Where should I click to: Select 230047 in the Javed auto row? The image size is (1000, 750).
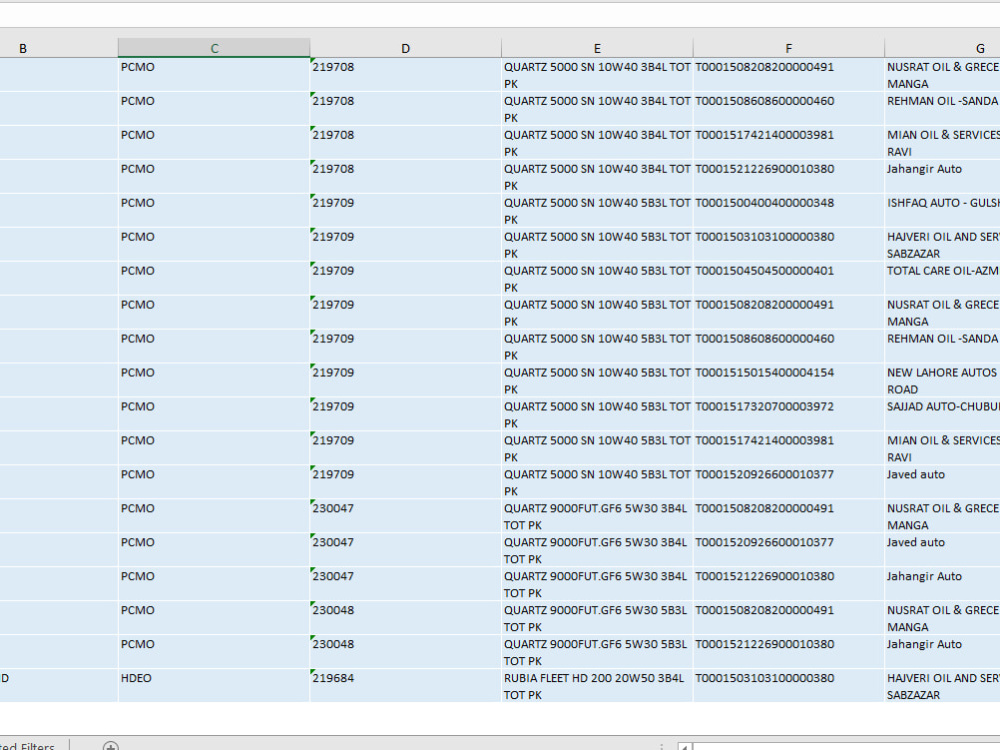[406, 550]
